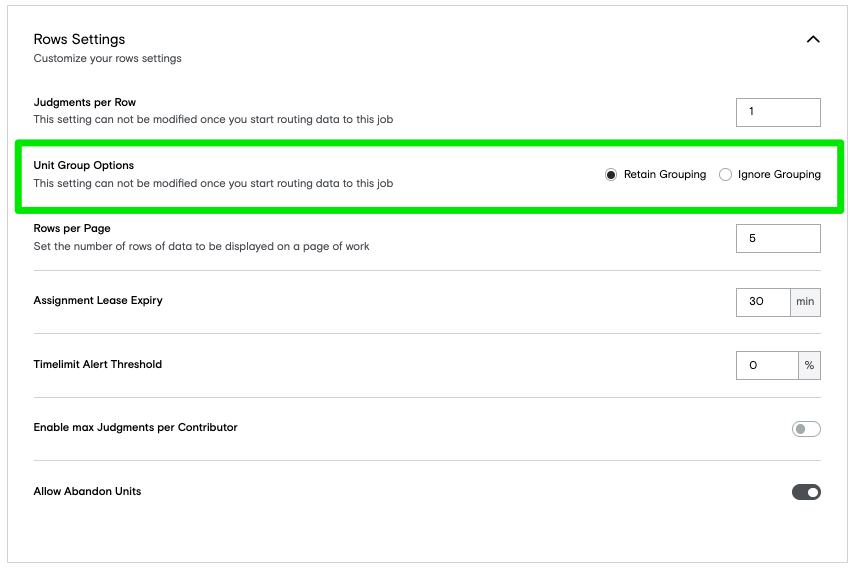854x571 pixels.
Task: Click the Timelimit Alert Threshold label
Action: click(97, 364)
